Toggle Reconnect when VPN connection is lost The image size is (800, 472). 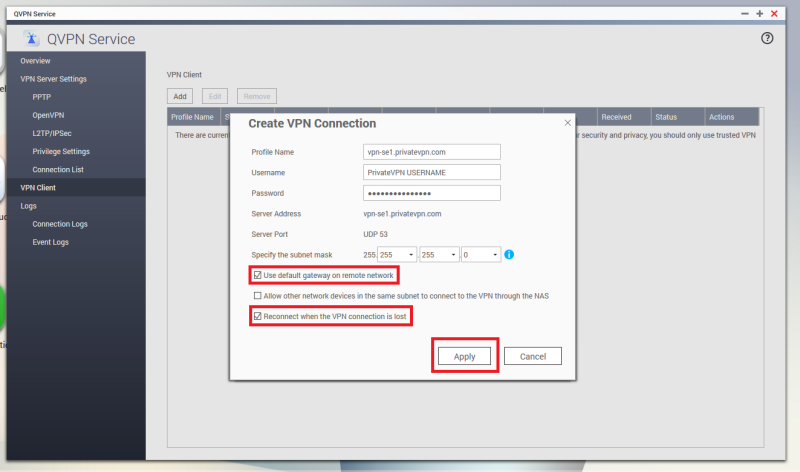[x=258, y=316]
